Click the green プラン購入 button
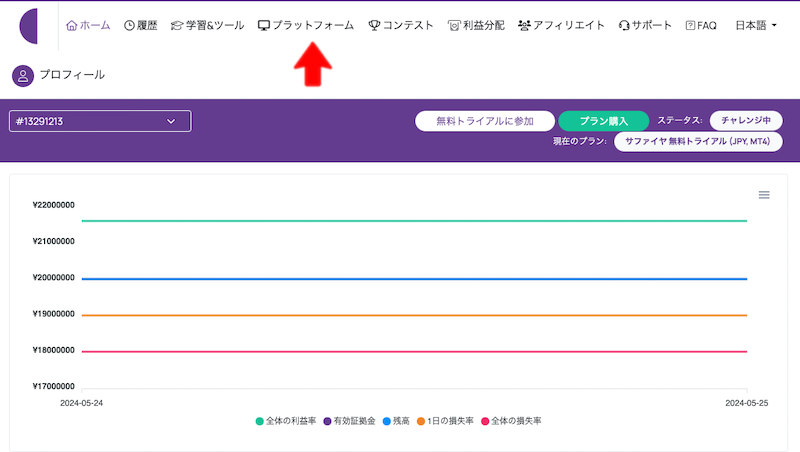Image resolution: width=800 pixels, height=452 pixels. point(604,121)
